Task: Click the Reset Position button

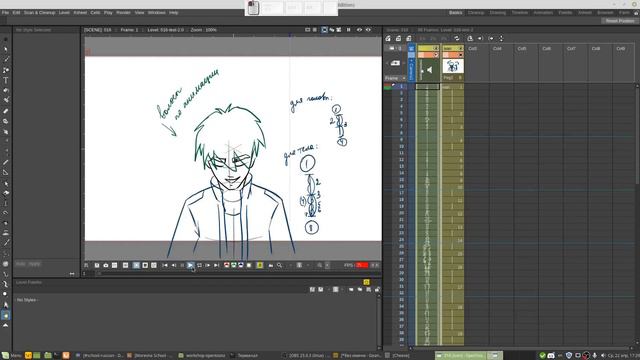Action: tap(620, 21)
